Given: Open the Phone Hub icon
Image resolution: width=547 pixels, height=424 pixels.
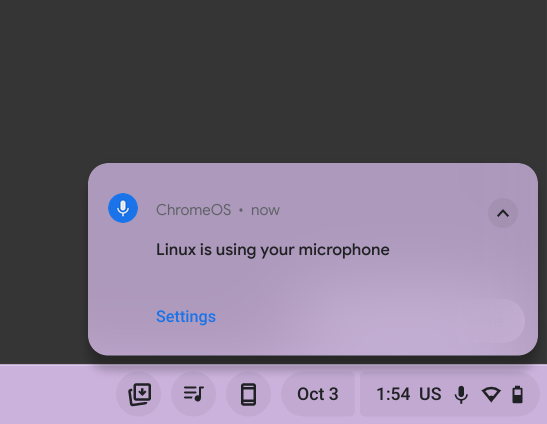Looking at the screenshot, I should pos(248,394).
